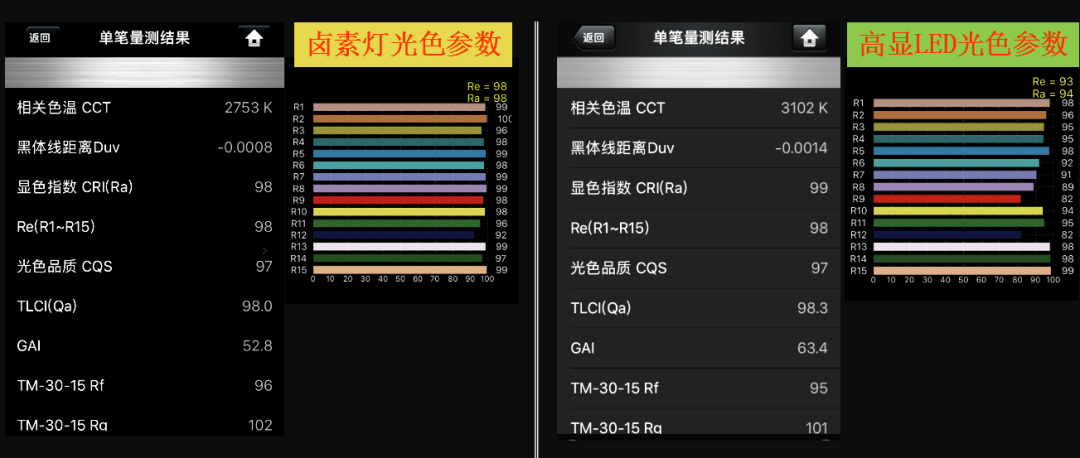Click the Ra = 94 label in the LED chart
This screenshot has height=458, width=1080.
click(1052, 94)
